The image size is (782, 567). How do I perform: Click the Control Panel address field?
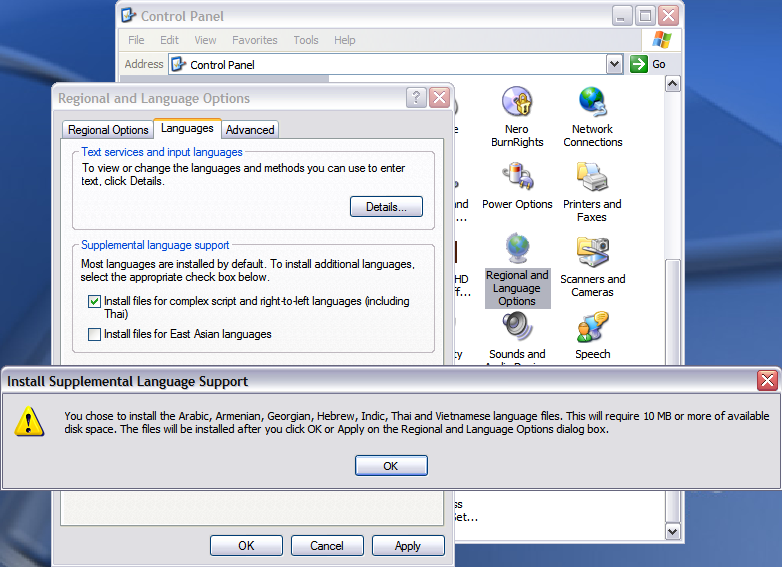(395, 64)
